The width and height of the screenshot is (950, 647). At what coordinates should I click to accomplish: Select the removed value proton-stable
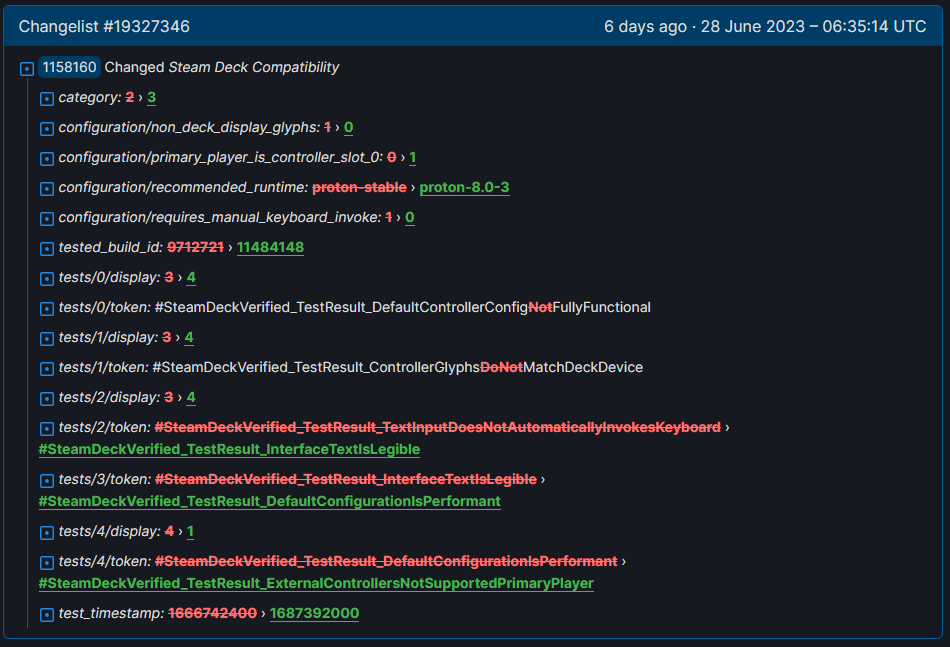[x=359, y=187]
